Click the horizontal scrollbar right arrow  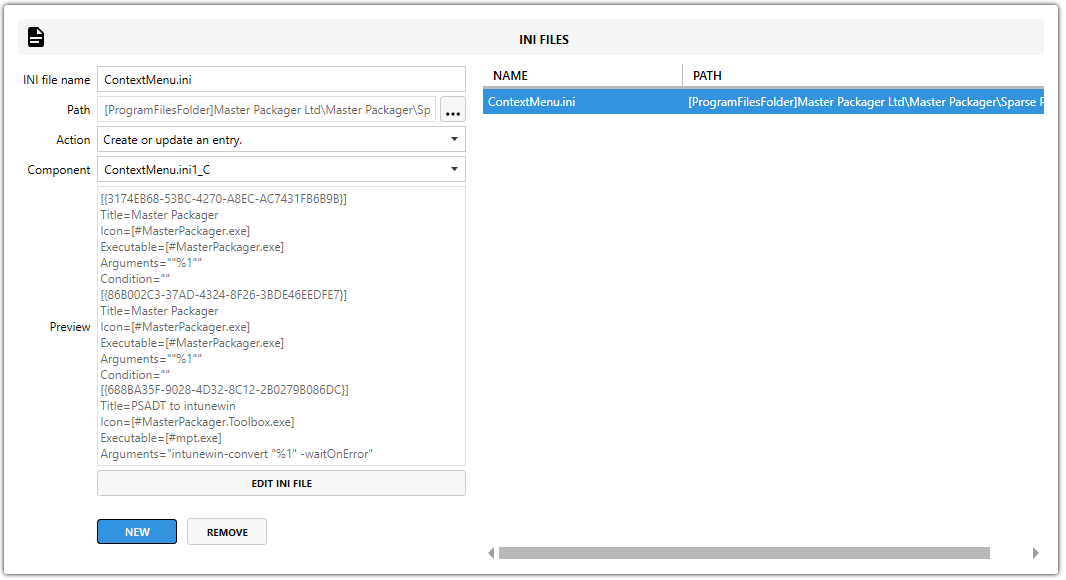1035,553
